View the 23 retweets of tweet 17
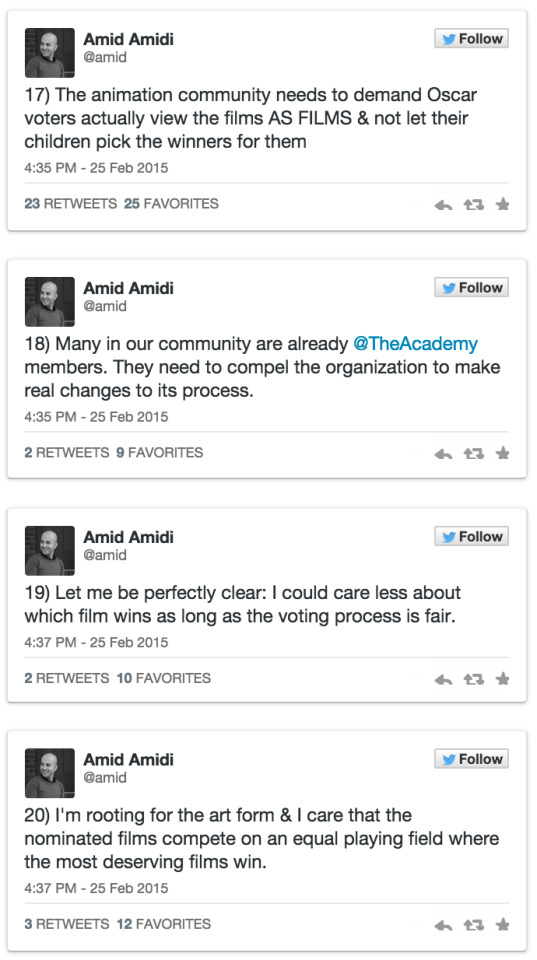The width and height of the screenshot is (537, 960). tap(70, 204)
